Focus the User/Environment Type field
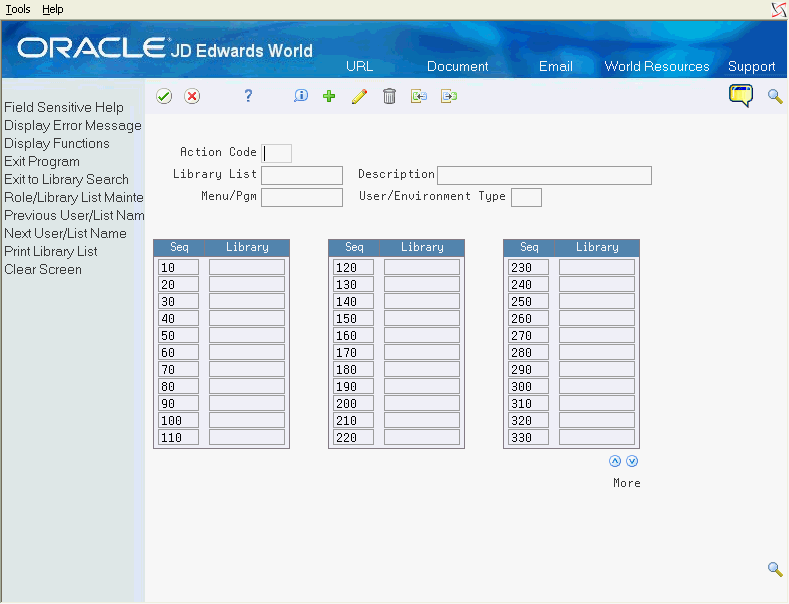 pos(526,197)
